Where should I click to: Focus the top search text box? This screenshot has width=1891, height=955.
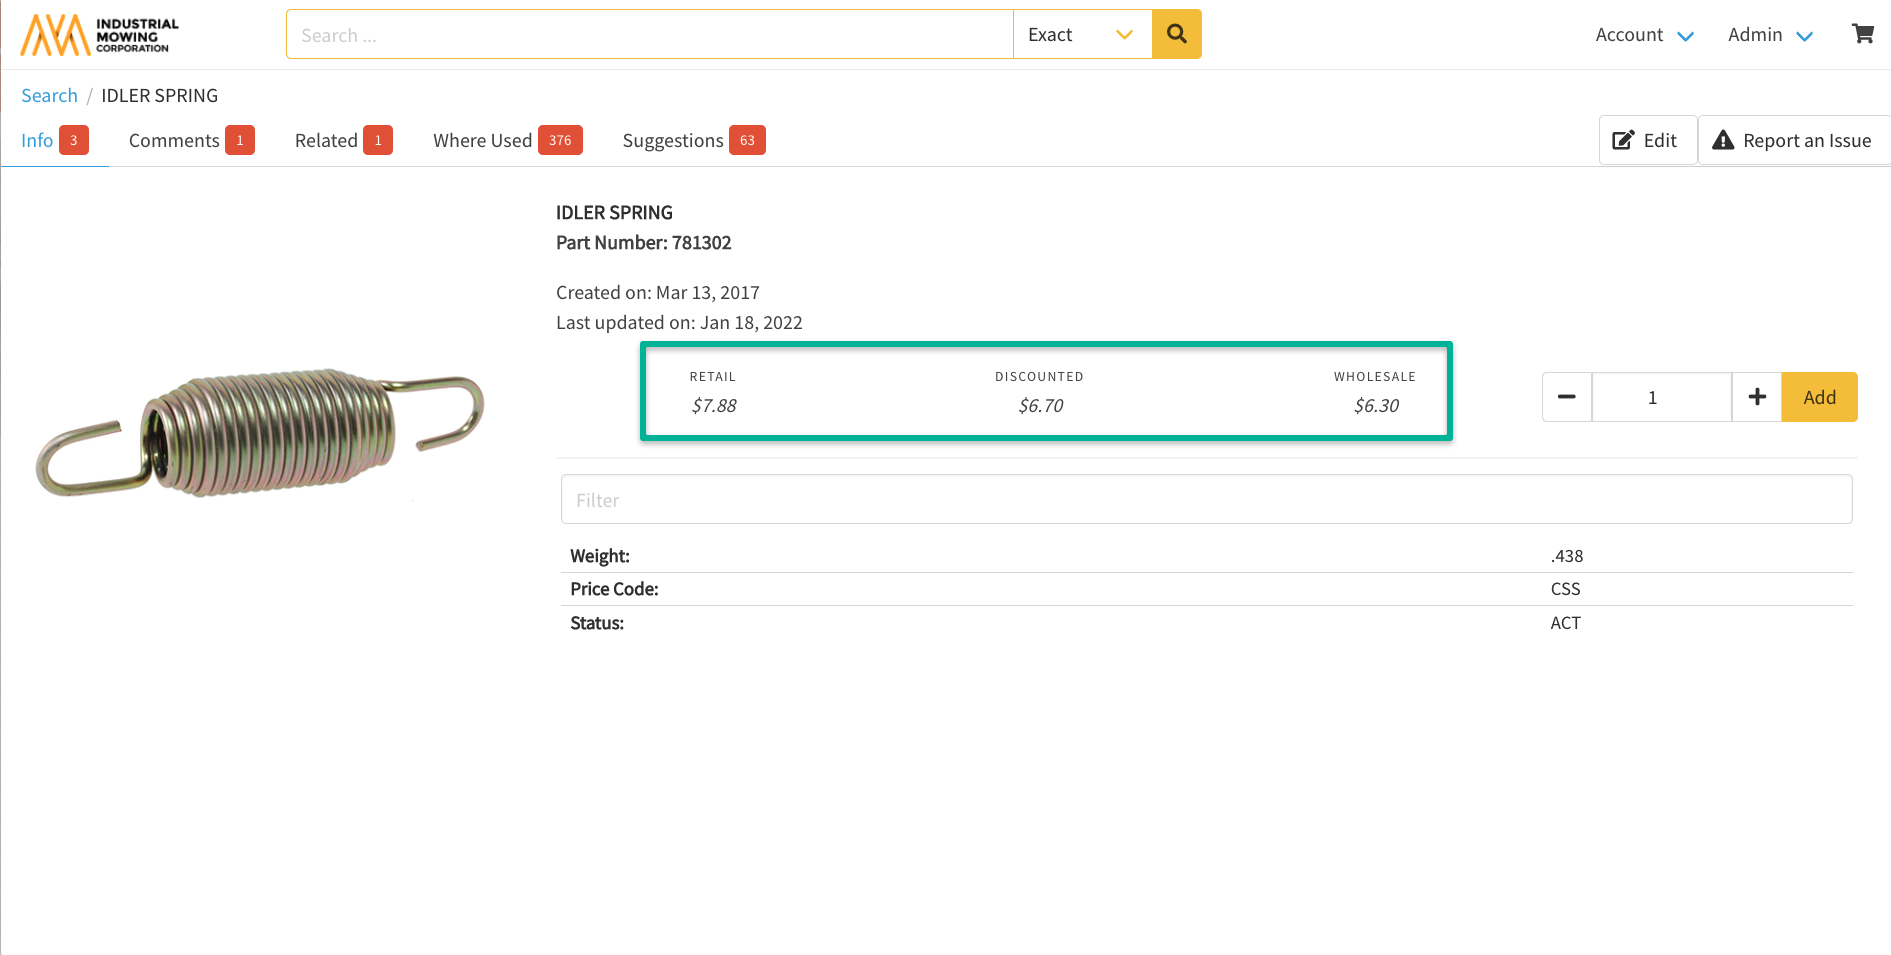[x=650, y=35]
